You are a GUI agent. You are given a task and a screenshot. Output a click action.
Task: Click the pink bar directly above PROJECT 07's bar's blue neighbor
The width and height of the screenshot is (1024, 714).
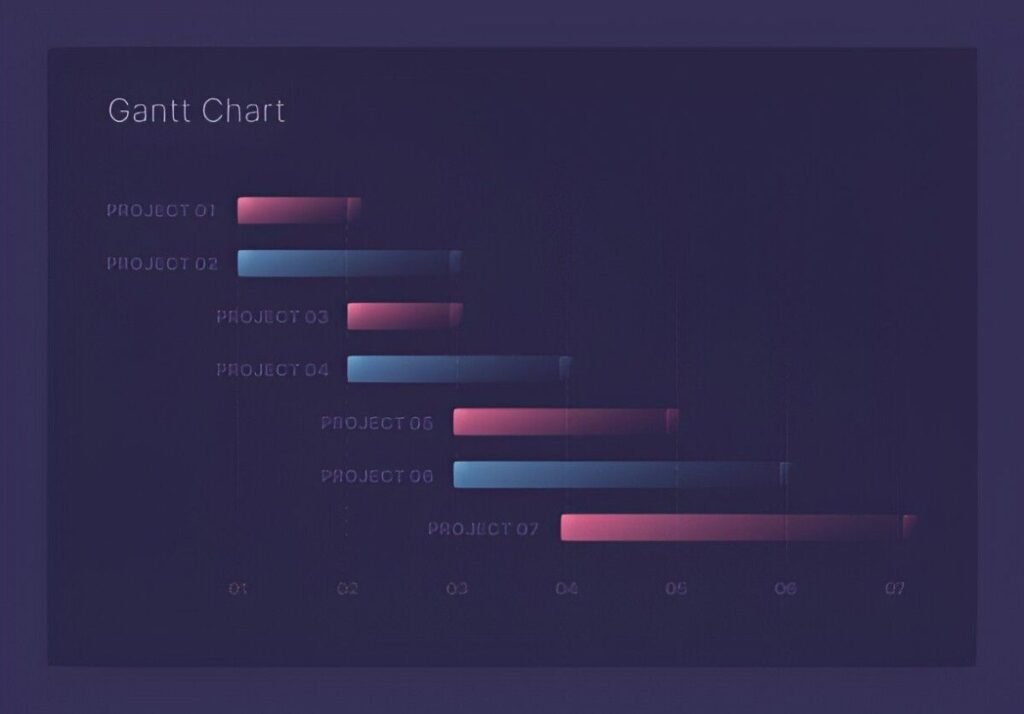(x=562, y=422)
